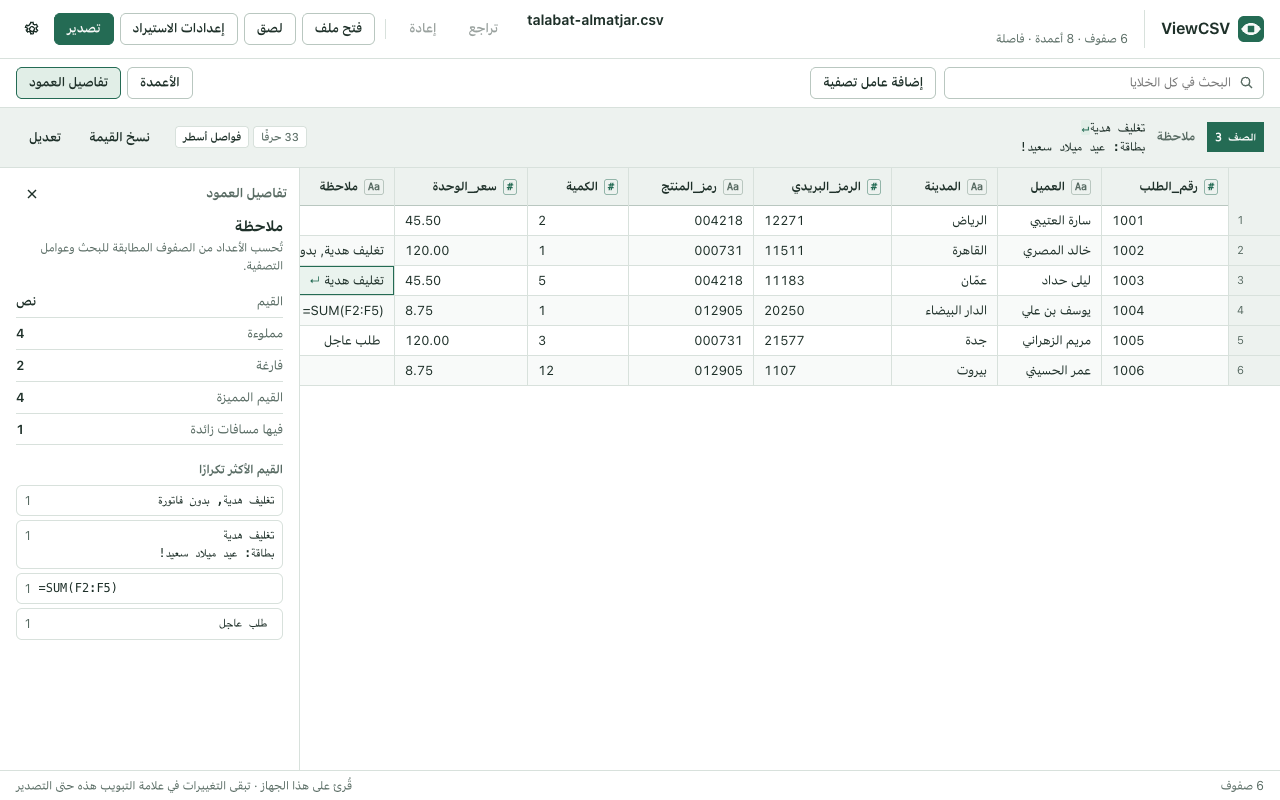Viewport: 1280px width, 800px height.
Task: Click the city cell القاهرة
Action: [x=945, y=251]
